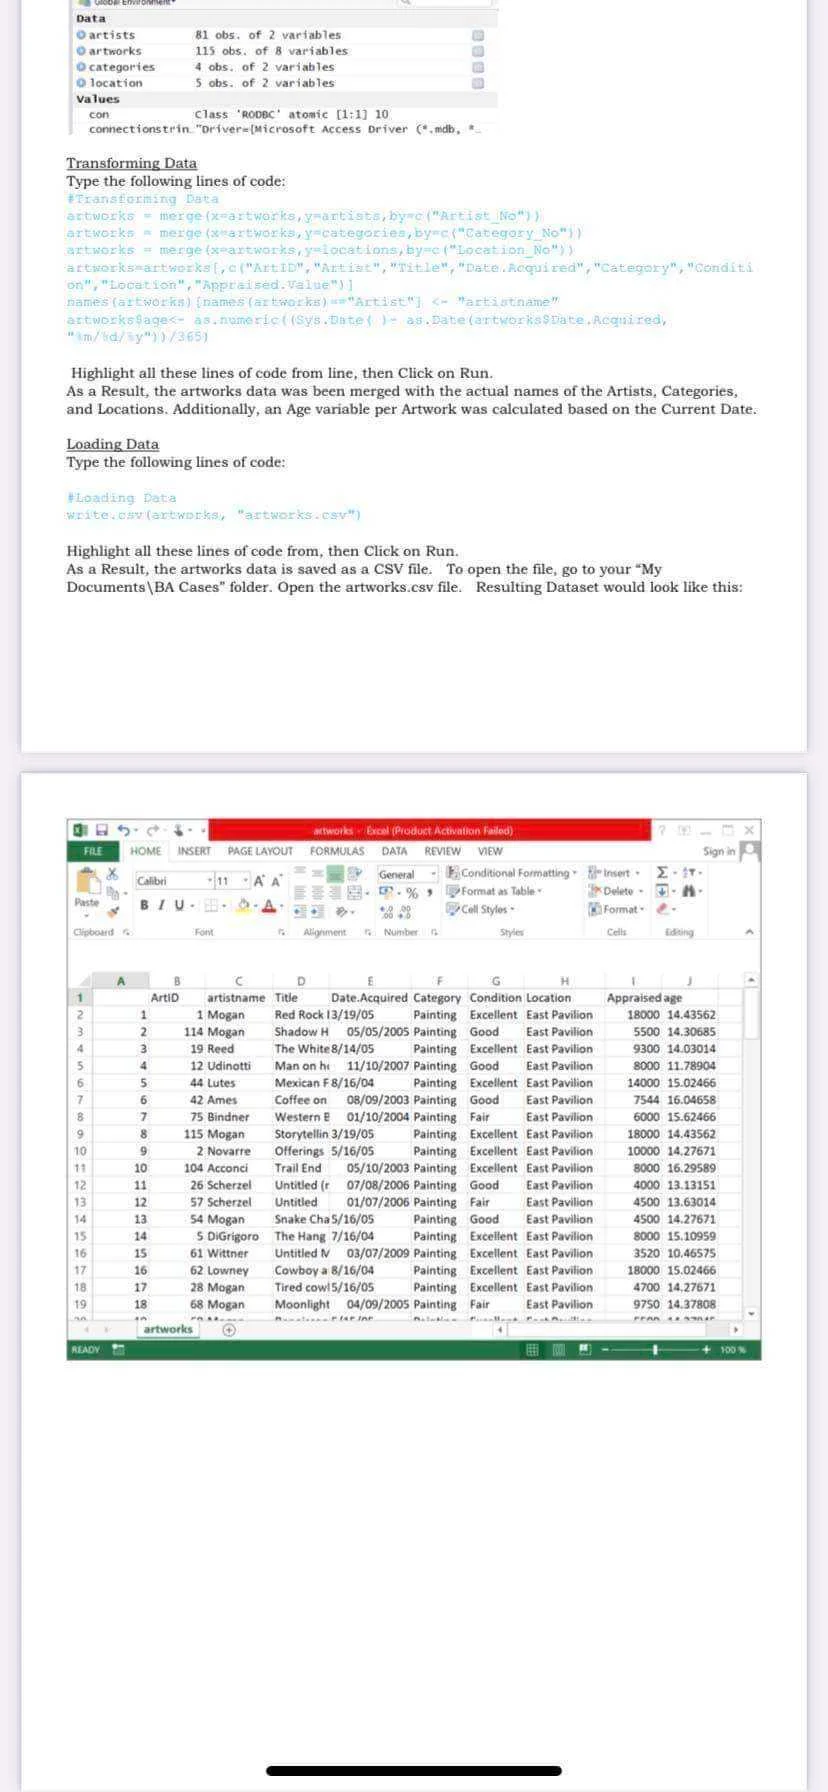Expand the location object in Environment
The image size is (828, 1792).
(x=81, y=83)
